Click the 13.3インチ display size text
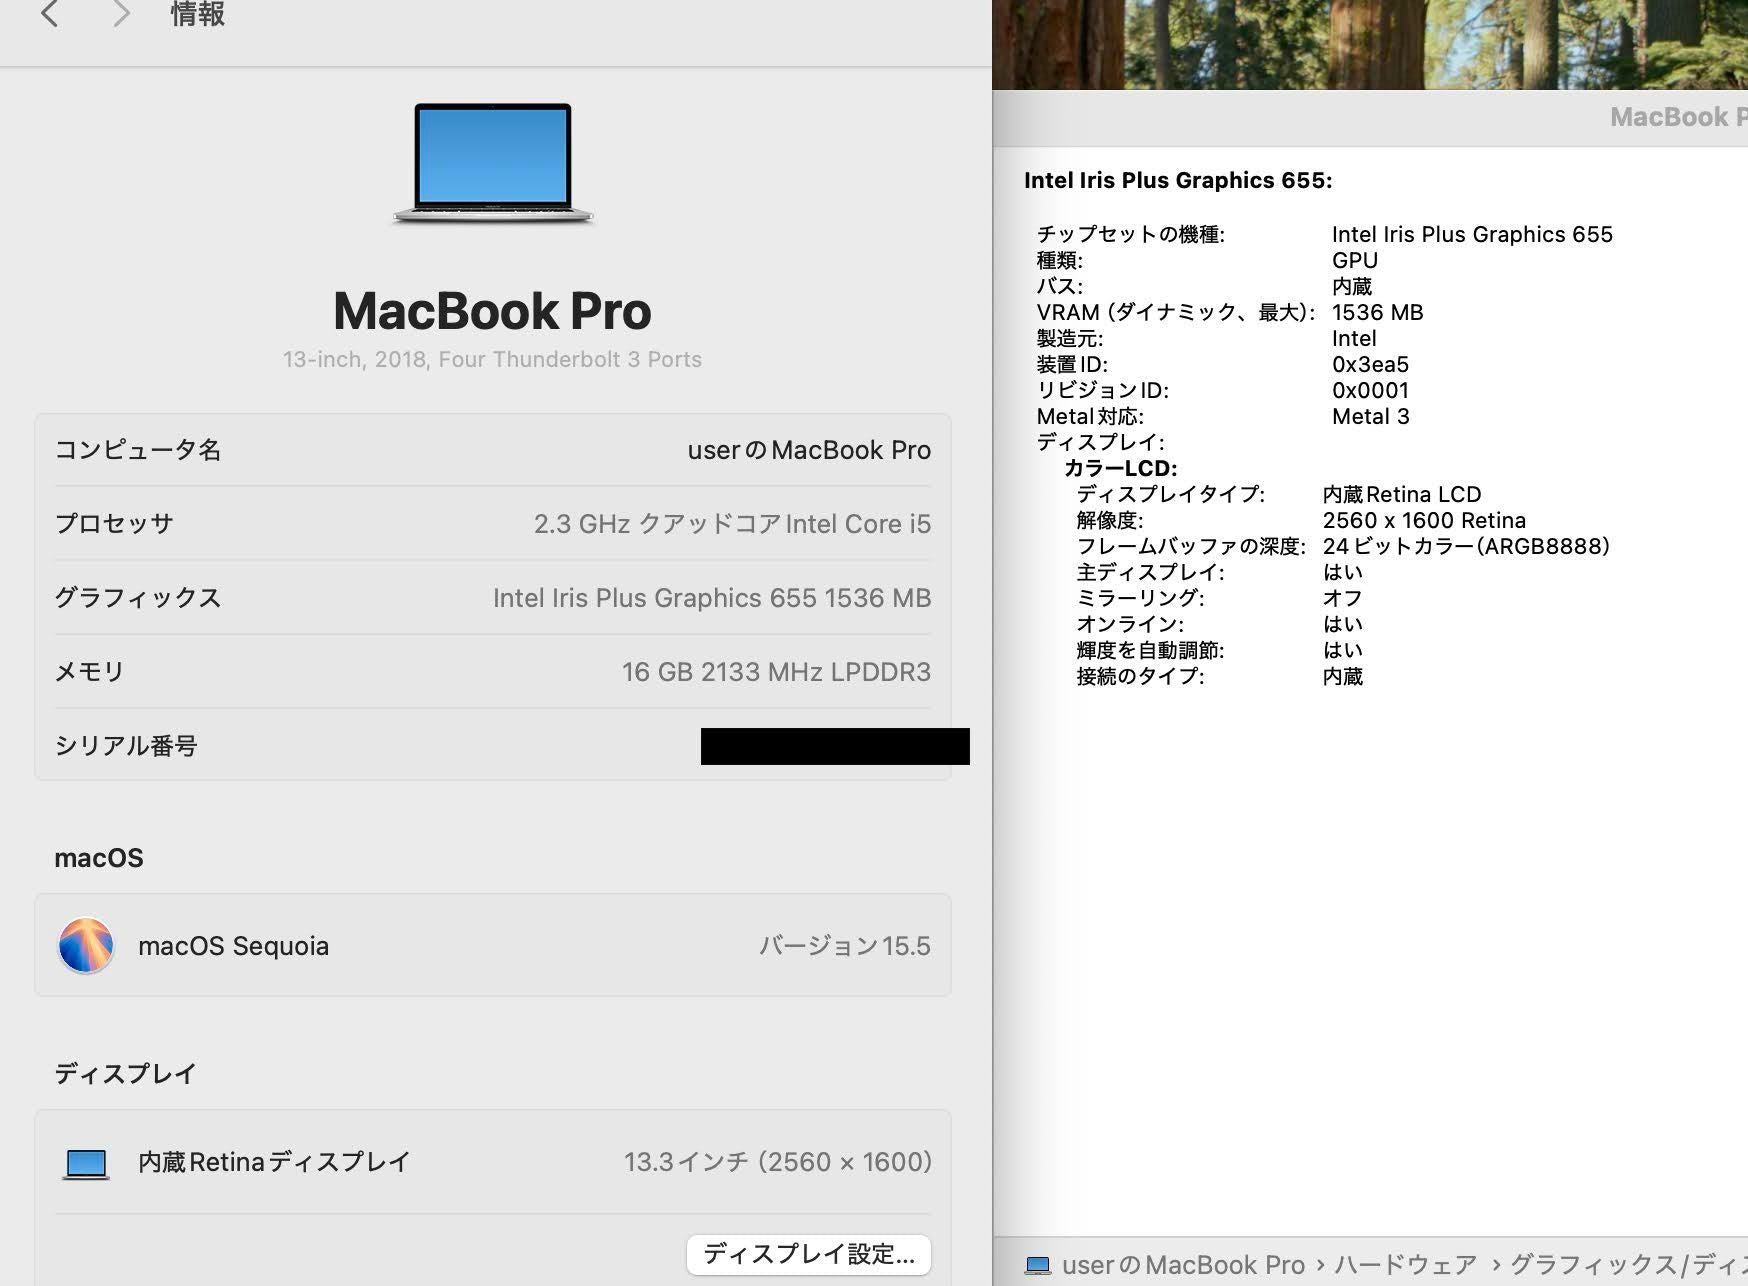Screen dimensions: 1748x1286 pos(777,1162)
